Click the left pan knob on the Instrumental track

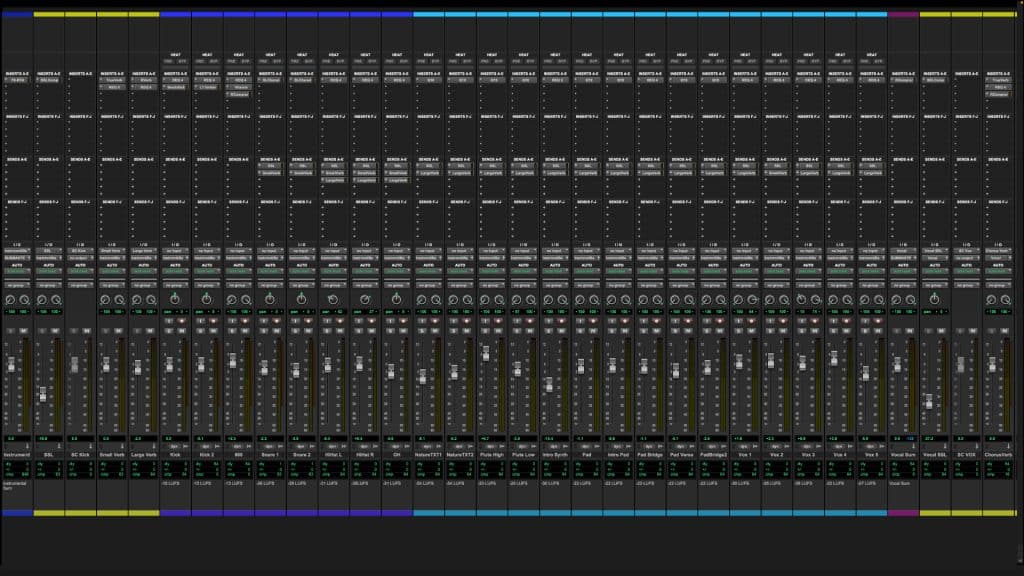tap(8, 300)
